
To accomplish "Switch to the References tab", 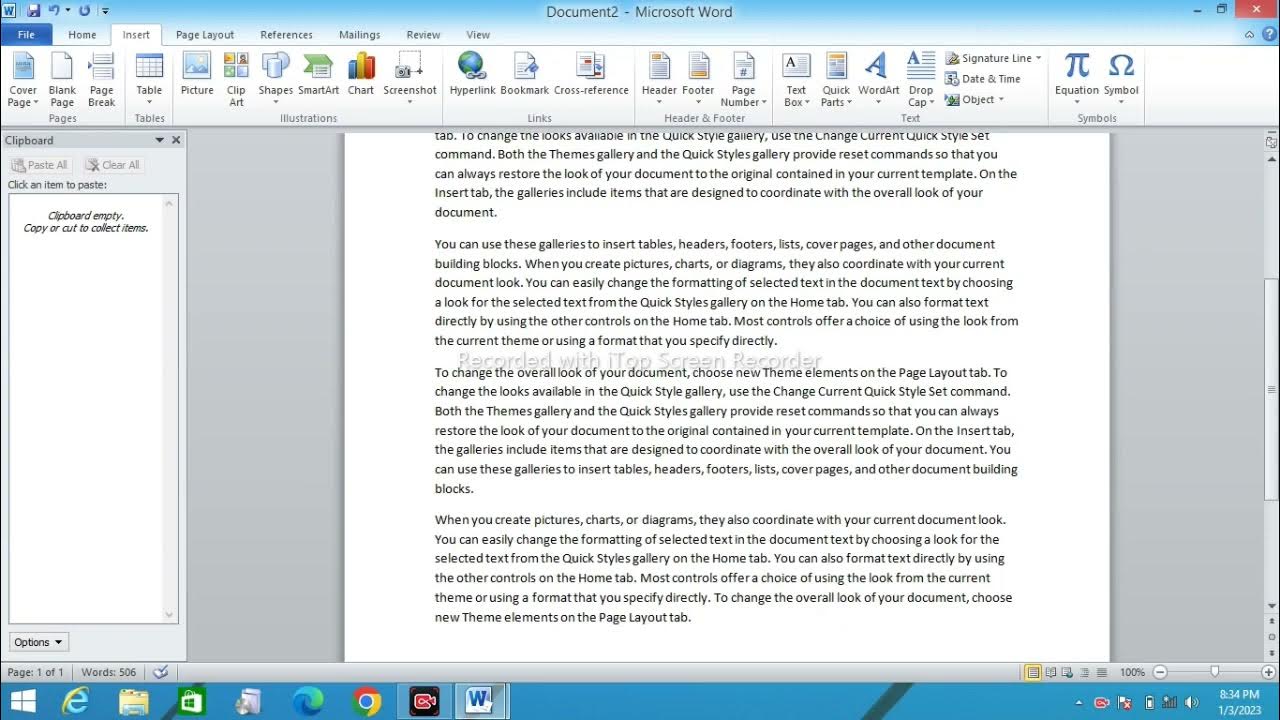I will point(287,34).
